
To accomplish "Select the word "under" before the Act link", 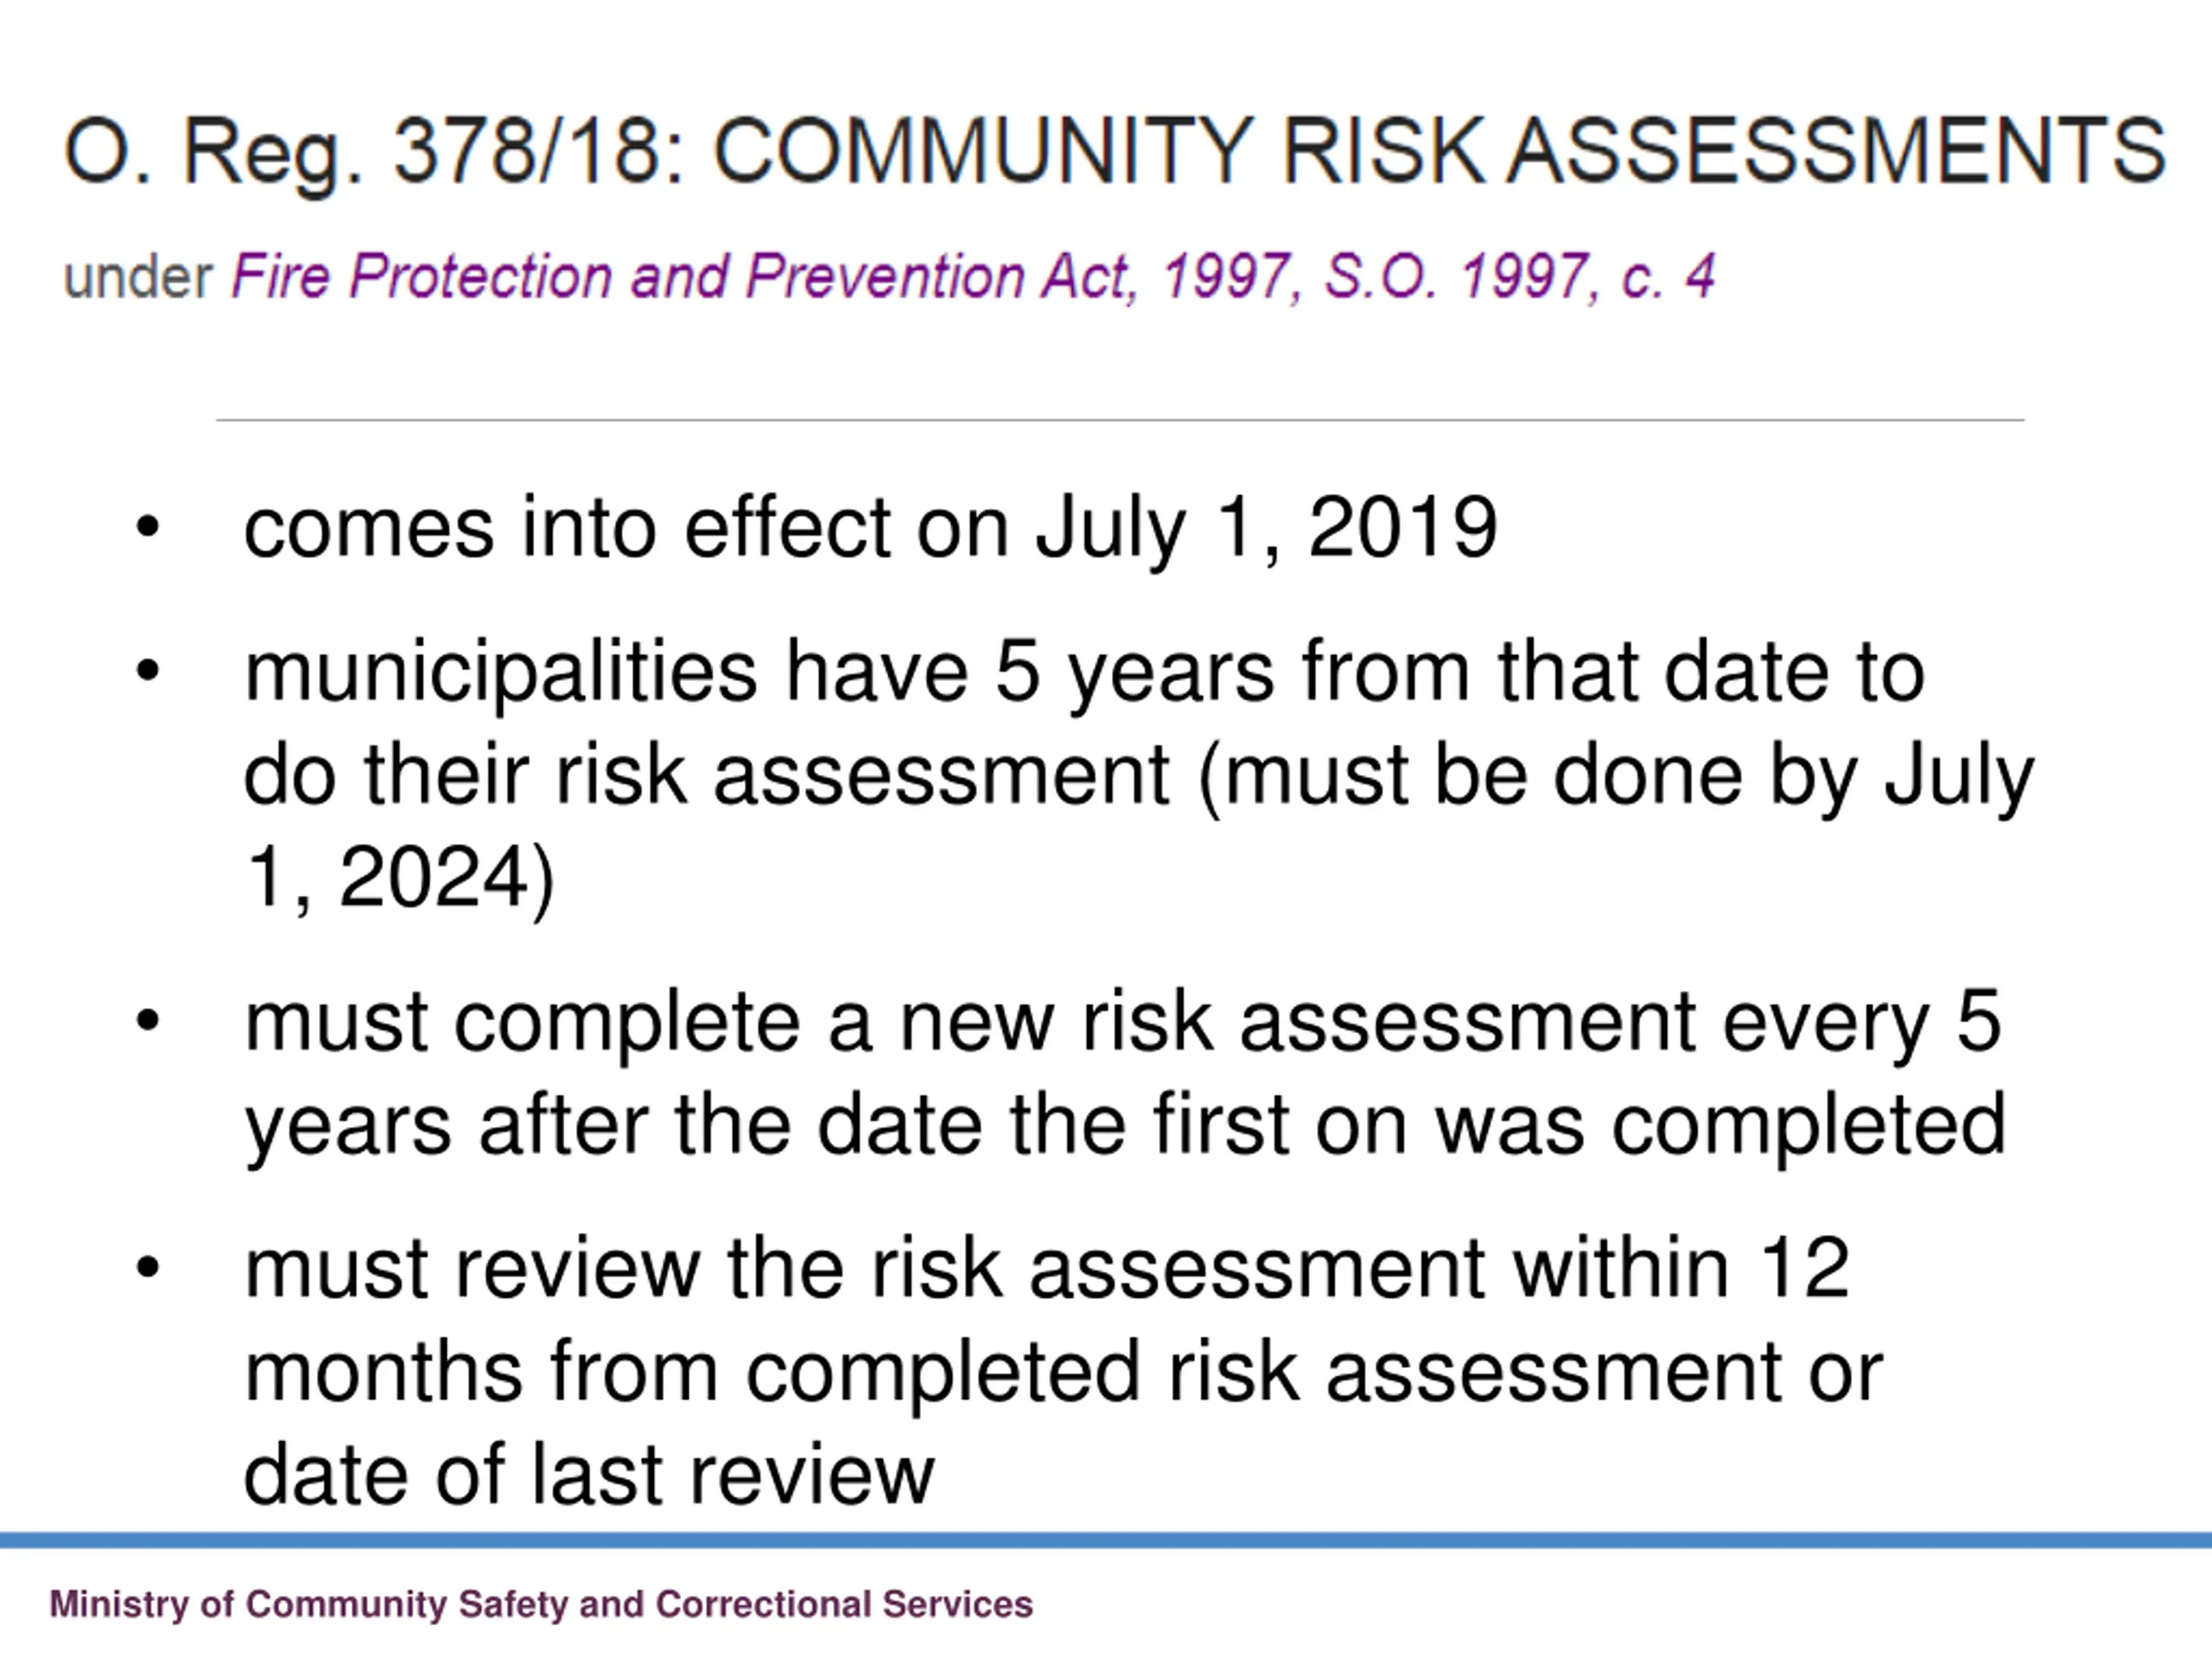I will (x=138, y=278).
